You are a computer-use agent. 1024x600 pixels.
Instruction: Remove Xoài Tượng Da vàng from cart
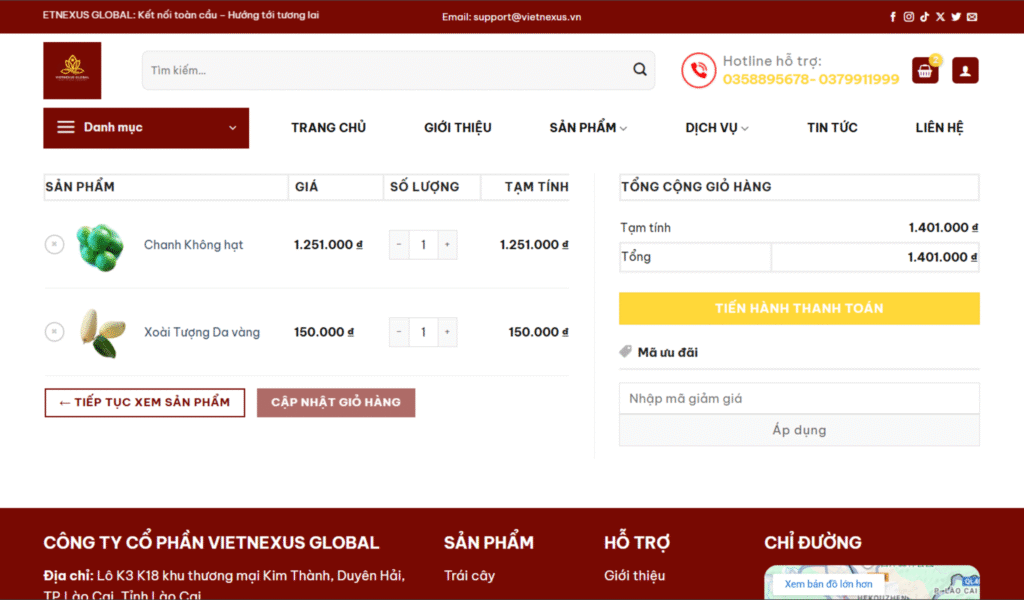[54, 331]
